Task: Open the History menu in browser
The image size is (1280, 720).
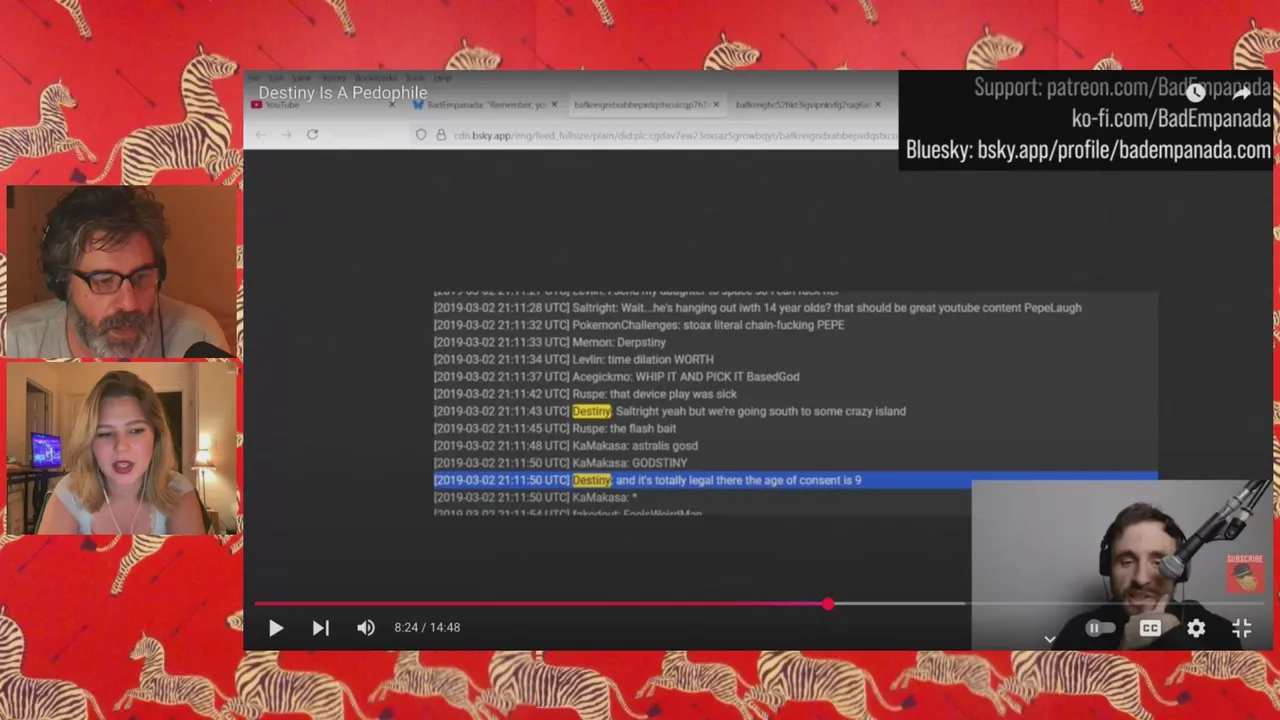Action: [x=333, y=78]
